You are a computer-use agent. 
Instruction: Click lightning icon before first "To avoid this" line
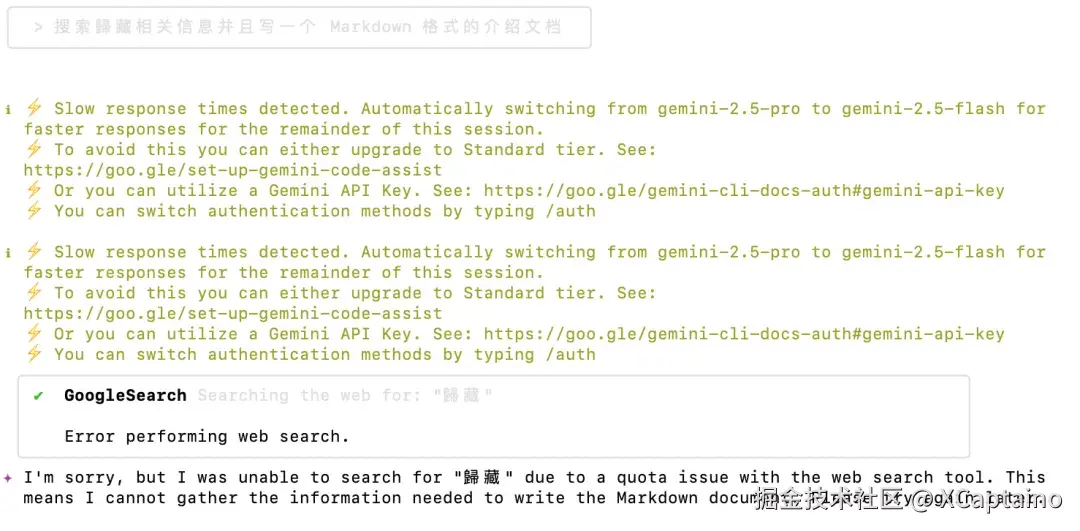pos(34,150)
